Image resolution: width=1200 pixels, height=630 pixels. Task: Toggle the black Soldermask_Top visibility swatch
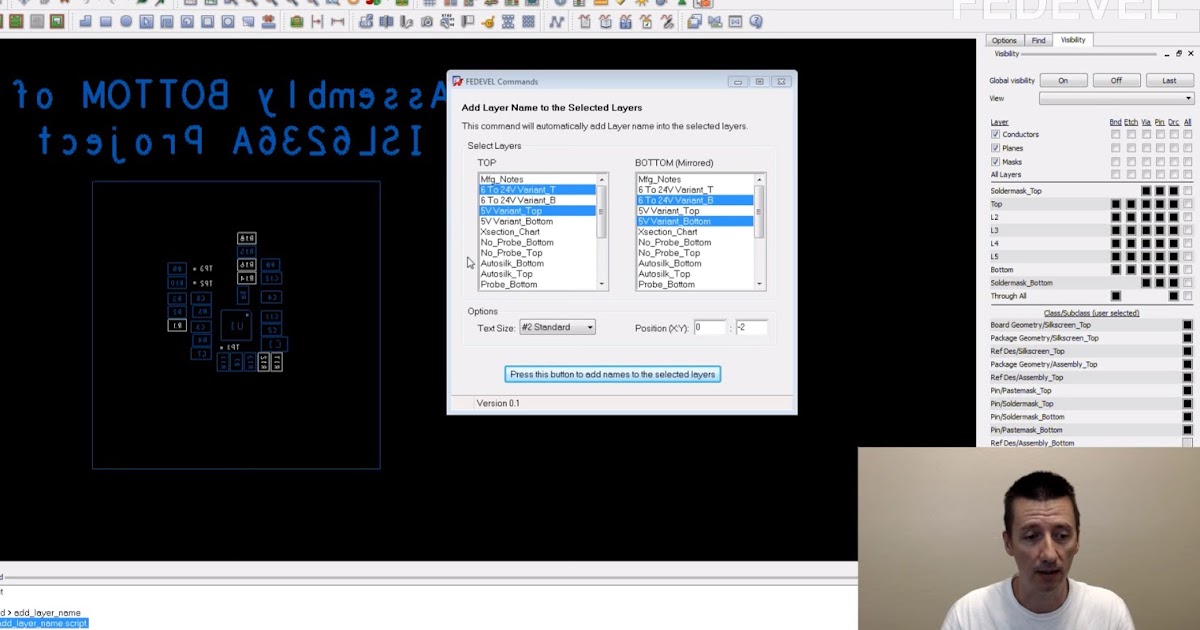[1146, 191]
